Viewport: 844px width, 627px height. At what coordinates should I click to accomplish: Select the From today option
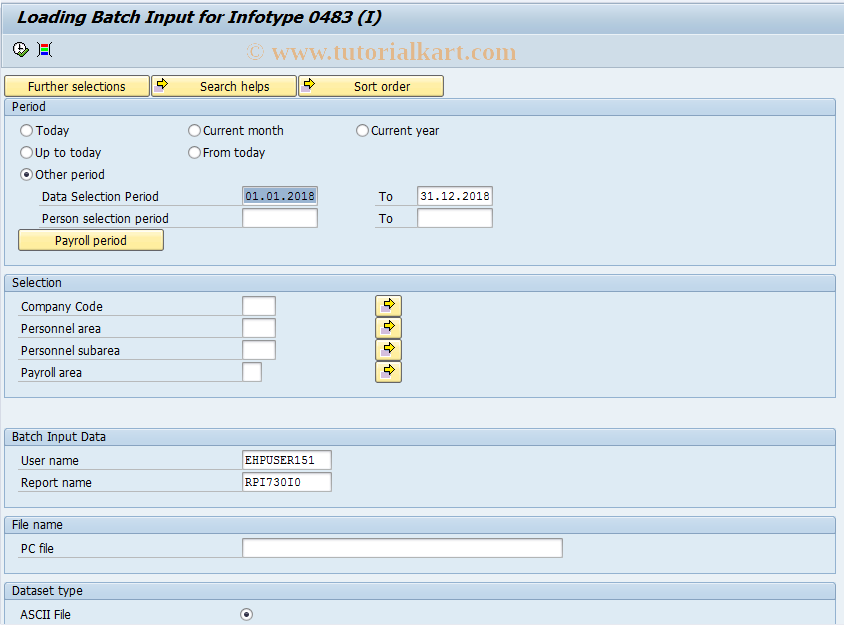(194, 153)
